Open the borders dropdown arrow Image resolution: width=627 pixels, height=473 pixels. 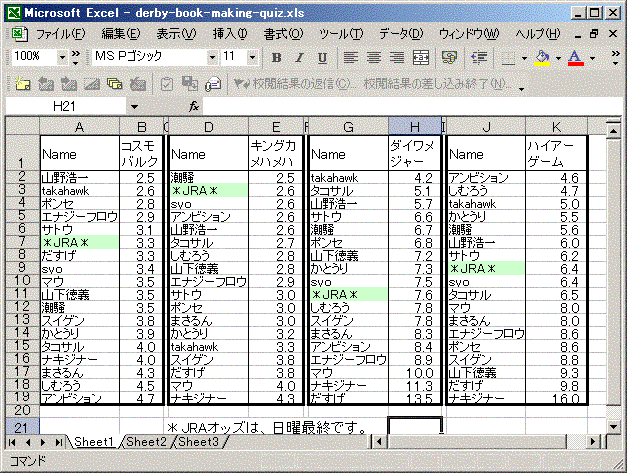[x=524, y=58]
